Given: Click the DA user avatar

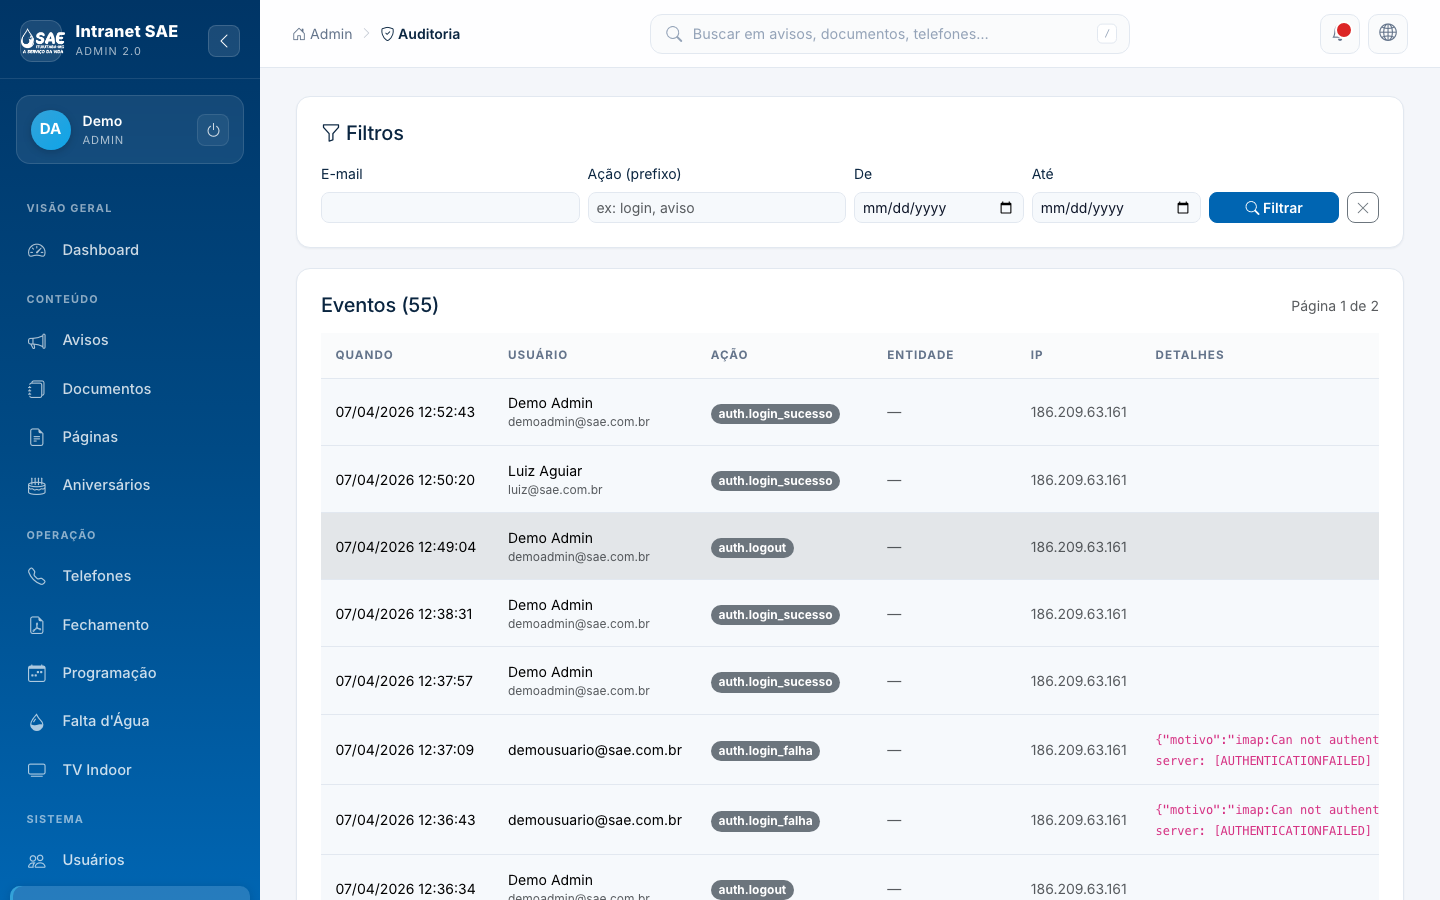Looking at the screenshot, I should point(51,130).
